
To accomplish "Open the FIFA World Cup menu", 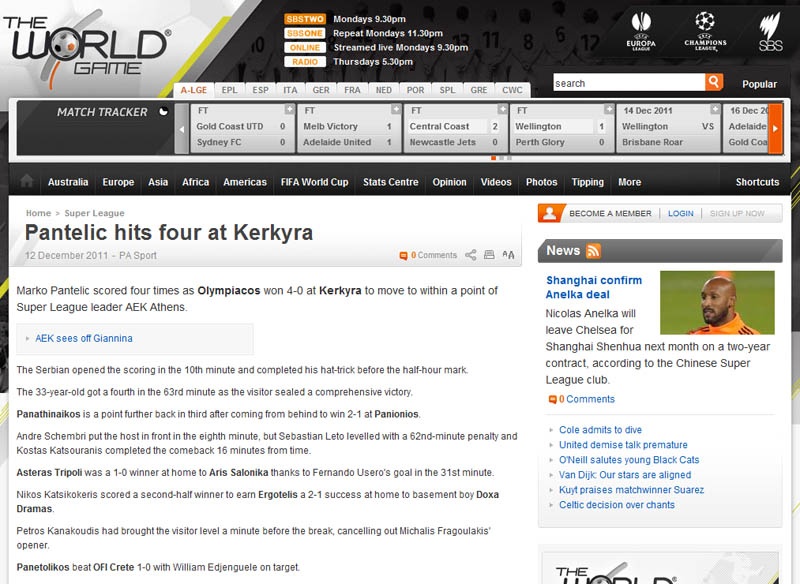I will pyautogui.click(x=314, y=182).
